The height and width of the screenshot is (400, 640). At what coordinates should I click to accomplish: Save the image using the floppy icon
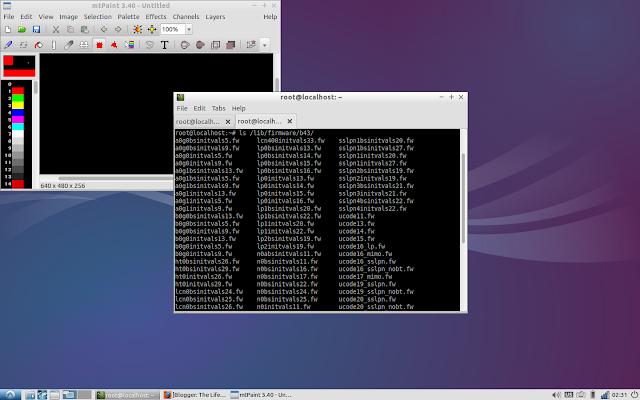pyautogui.click(x=36, y=29)
